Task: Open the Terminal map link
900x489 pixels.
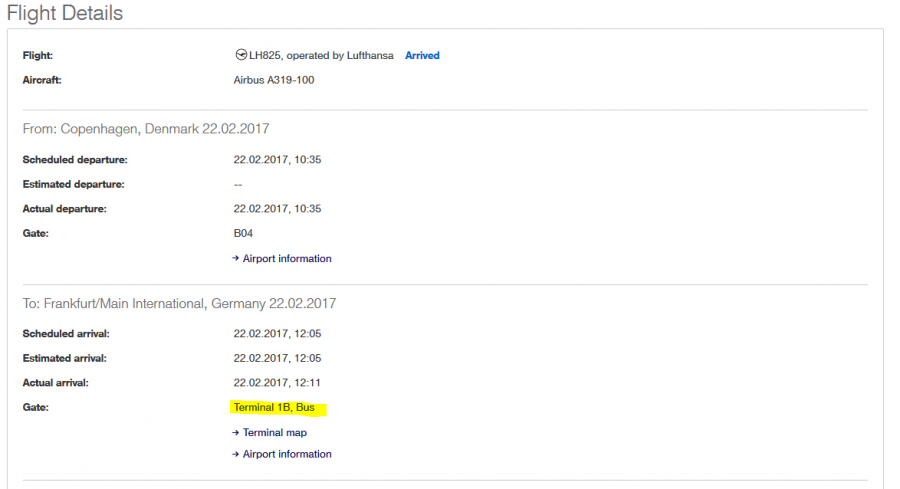Action: (275, 433)
